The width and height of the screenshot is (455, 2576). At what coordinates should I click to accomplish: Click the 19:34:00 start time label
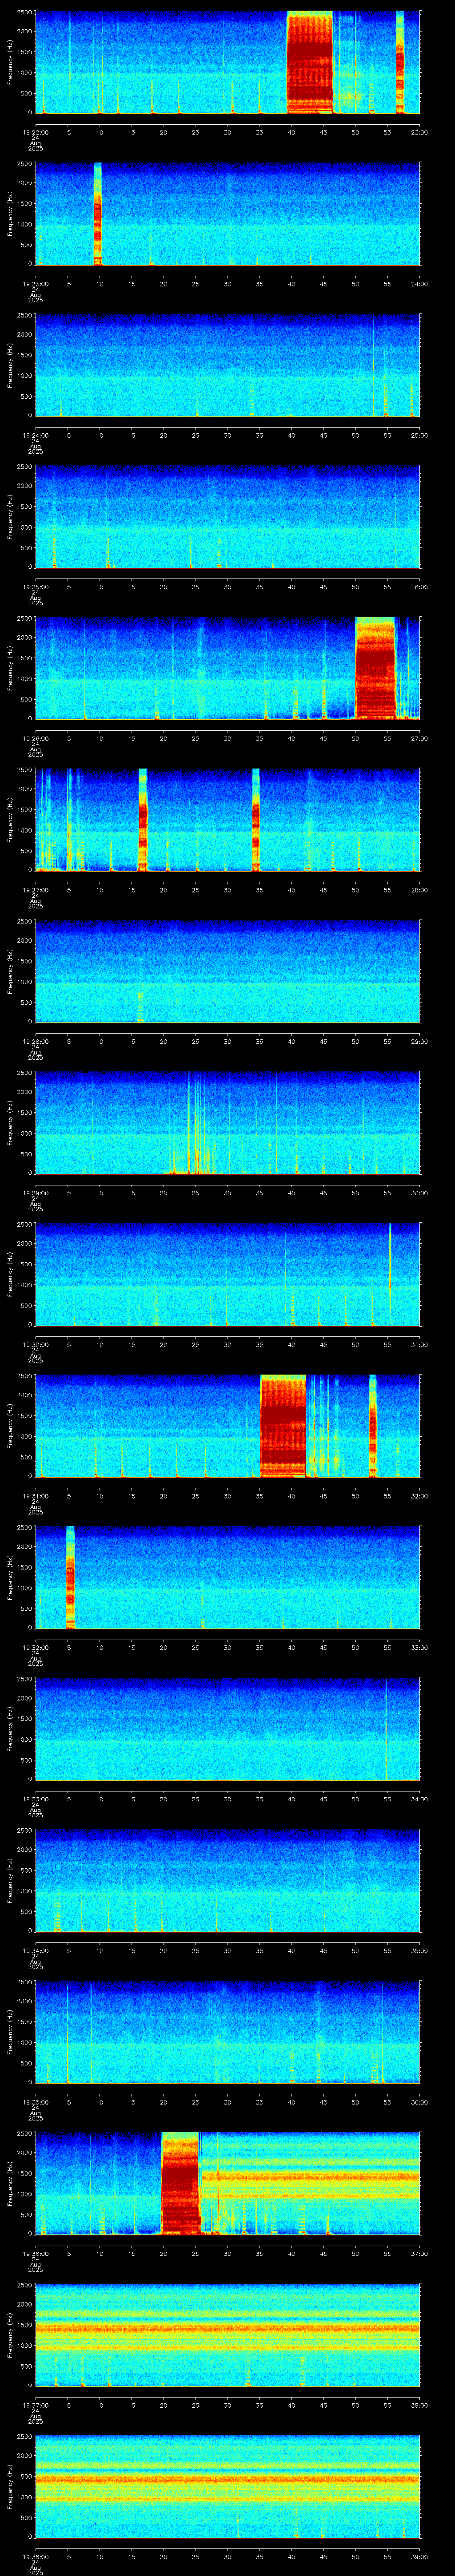coord(35,1950)
